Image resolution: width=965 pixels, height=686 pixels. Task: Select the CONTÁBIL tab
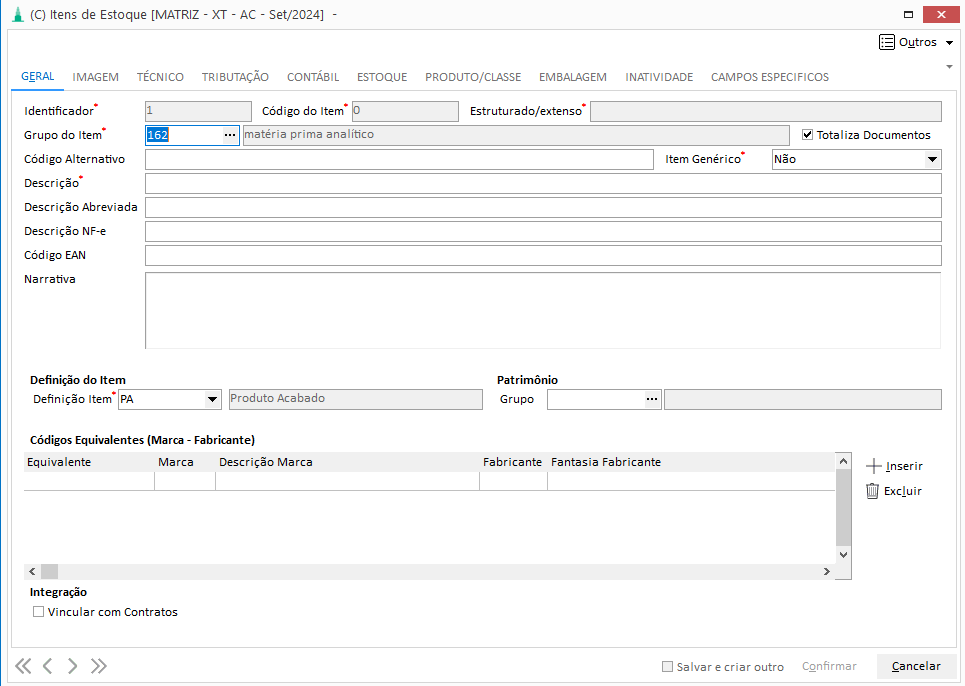click(313, 77)
